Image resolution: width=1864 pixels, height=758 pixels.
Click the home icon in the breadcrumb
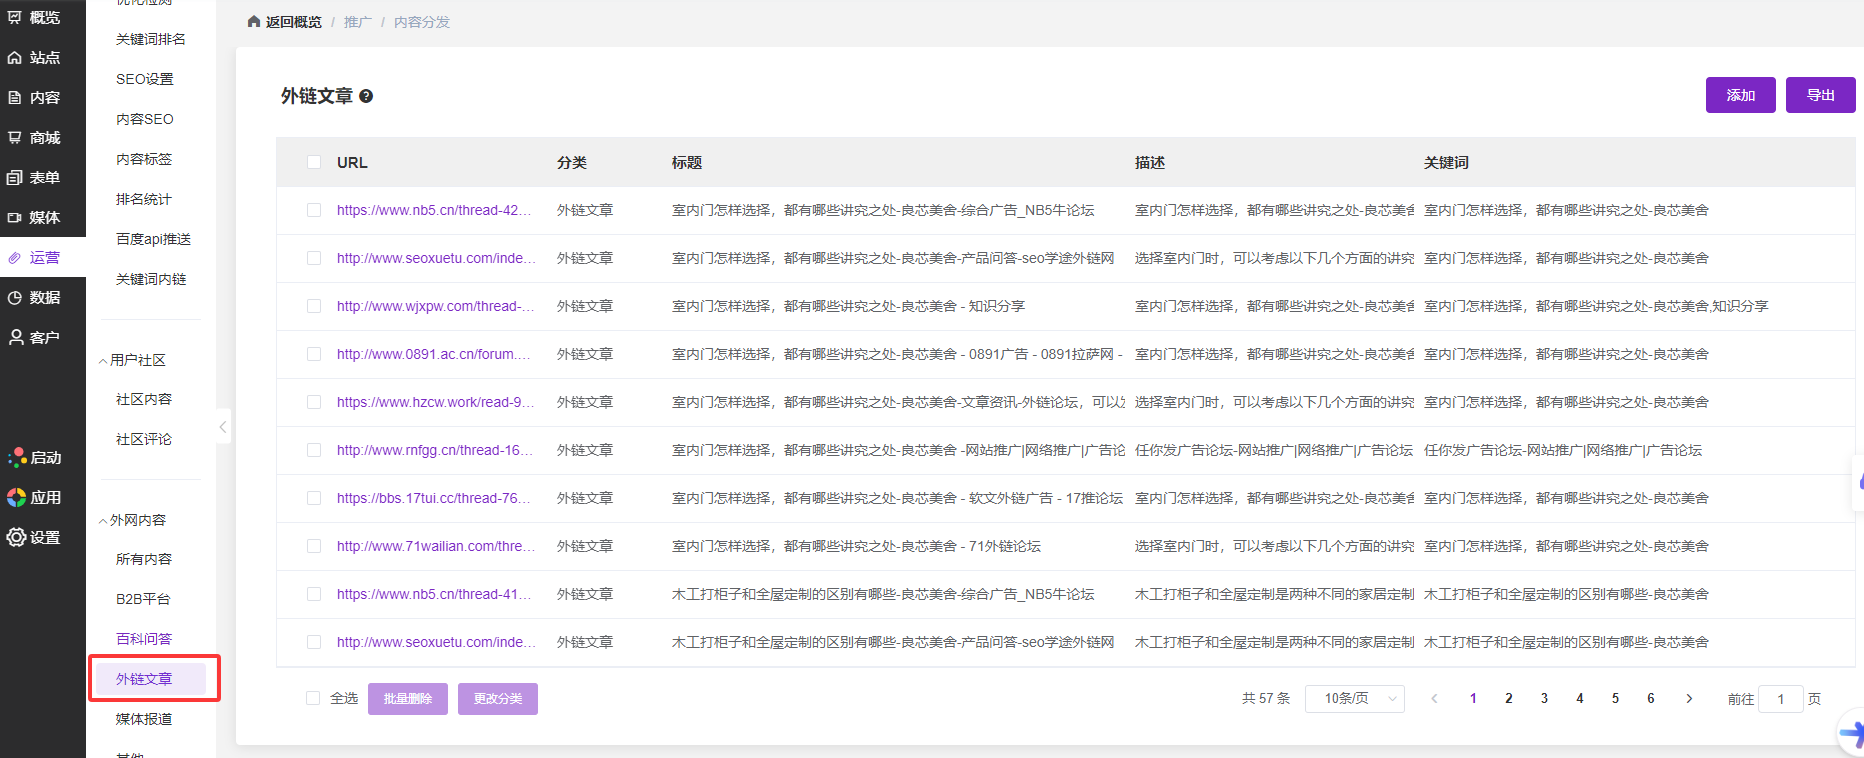tap(254, 22)
